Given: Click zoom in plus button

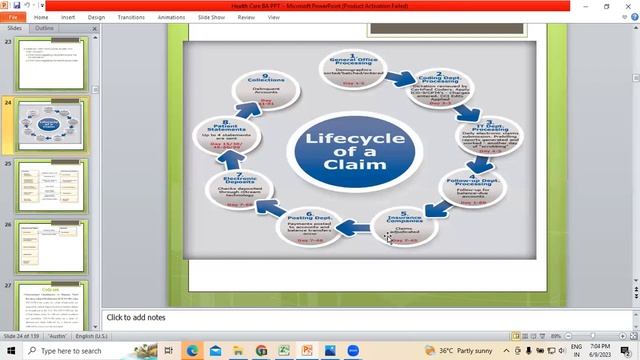Looking at the screenshot, I should point(622,336).
